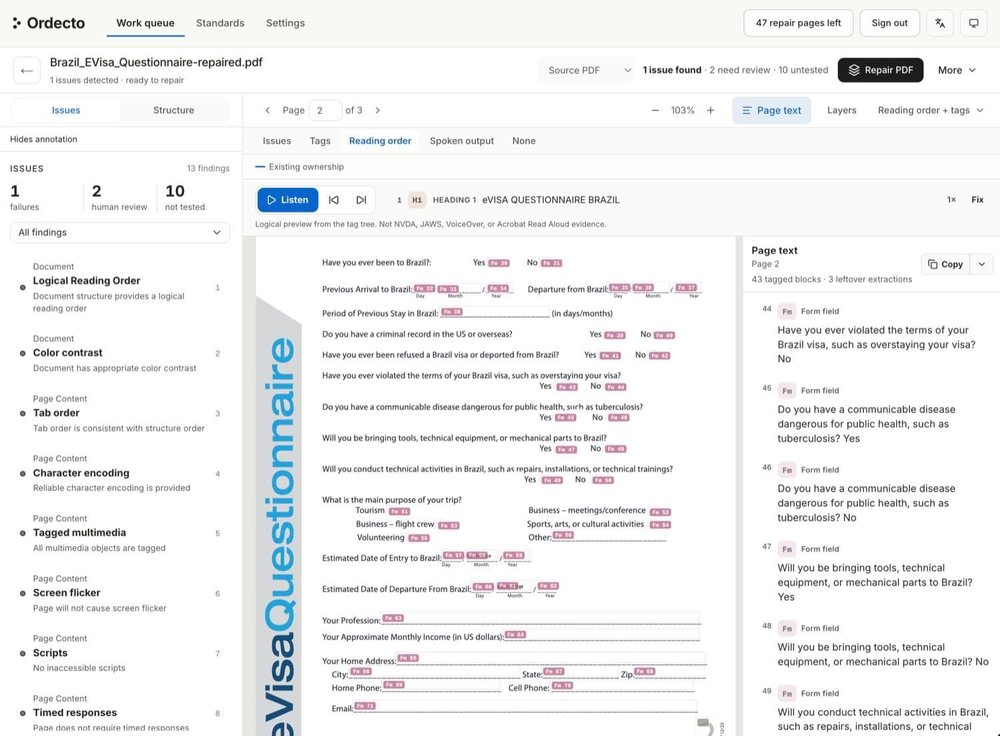The image size is (1000, 736).
Task: Switch overlay to Issues
Action: (x=277, y=141)
